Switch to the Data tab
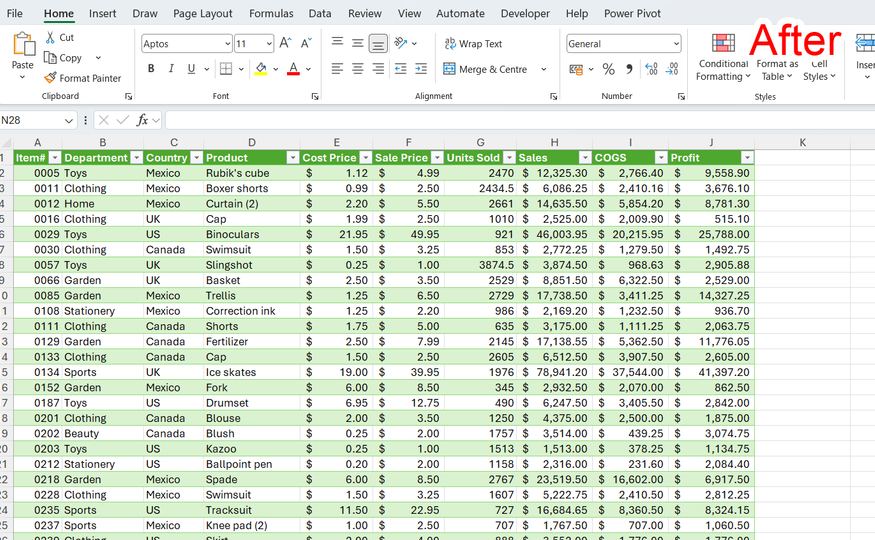Image resolution: width=875 pixels, height=540 pixels. click(x=320, y=13)
